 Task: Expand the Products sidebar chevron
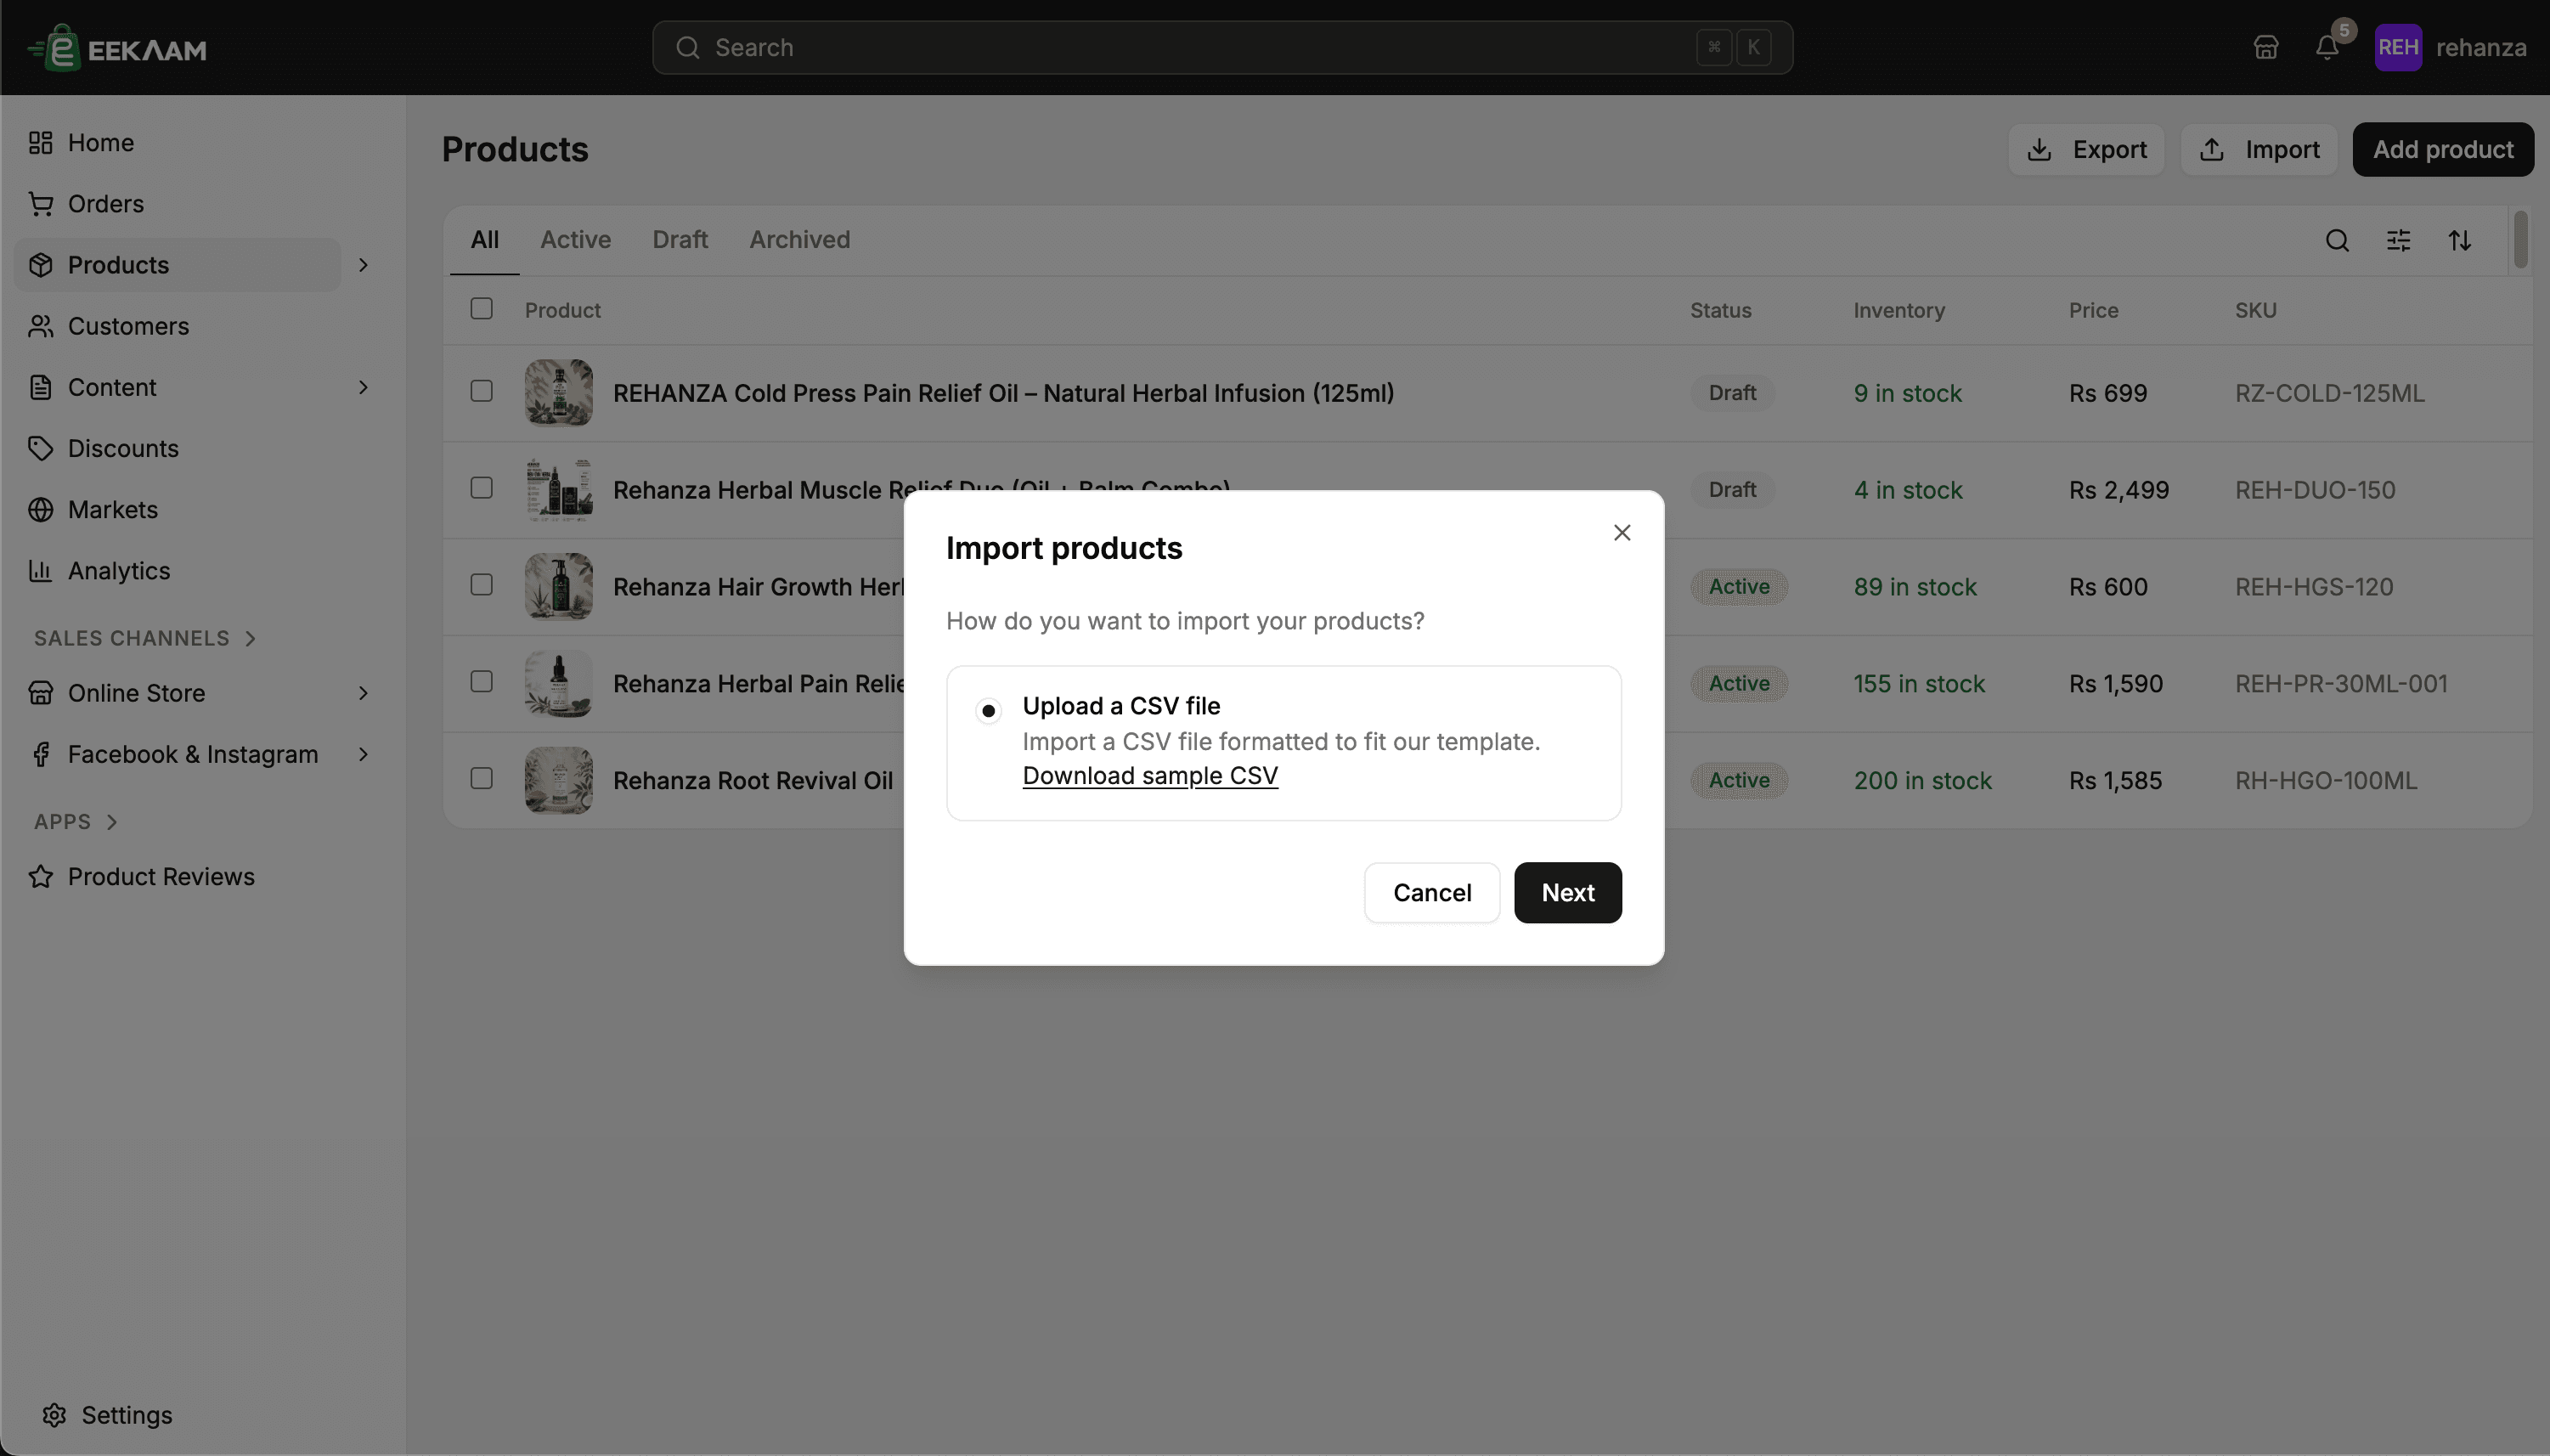(364, 265)
